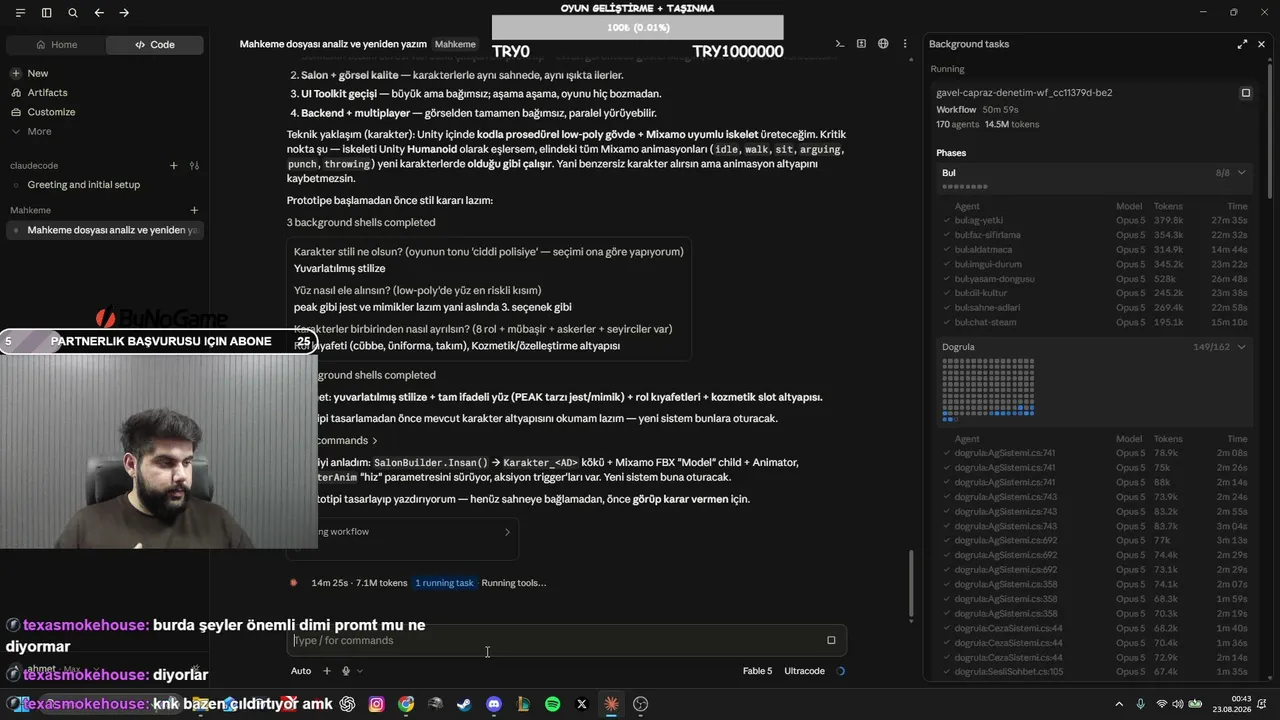Viewport: 1280px width, 720px height.
Task: Open Discord from the taskbar
Action: coord(494,704)
